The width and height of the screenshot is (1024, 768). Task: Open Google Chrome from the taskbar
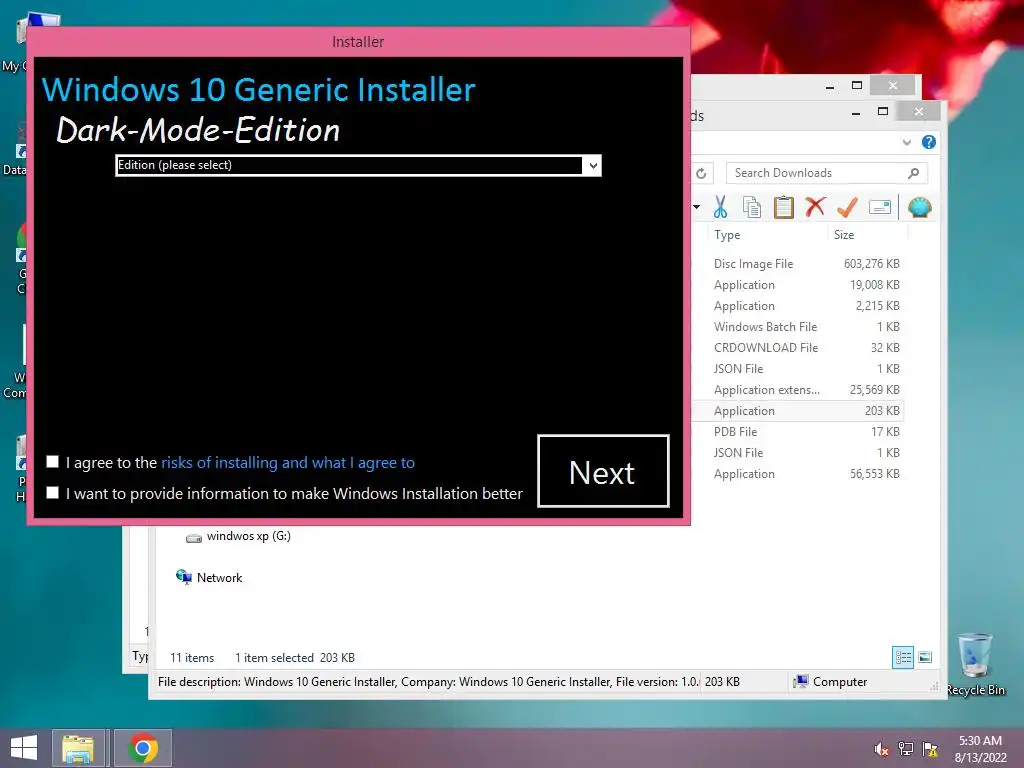click(x=143, y=748)
